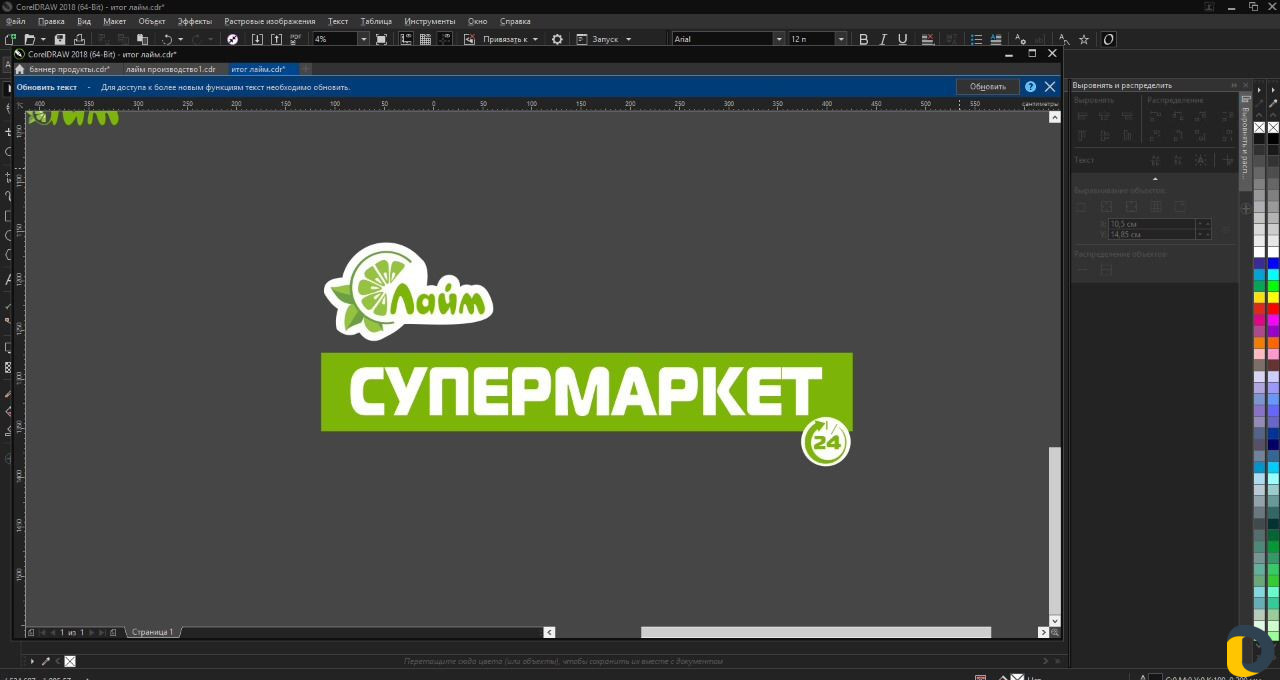Click the Import icon
Screen dimensions: 1280x680
[x=257, y=39]
